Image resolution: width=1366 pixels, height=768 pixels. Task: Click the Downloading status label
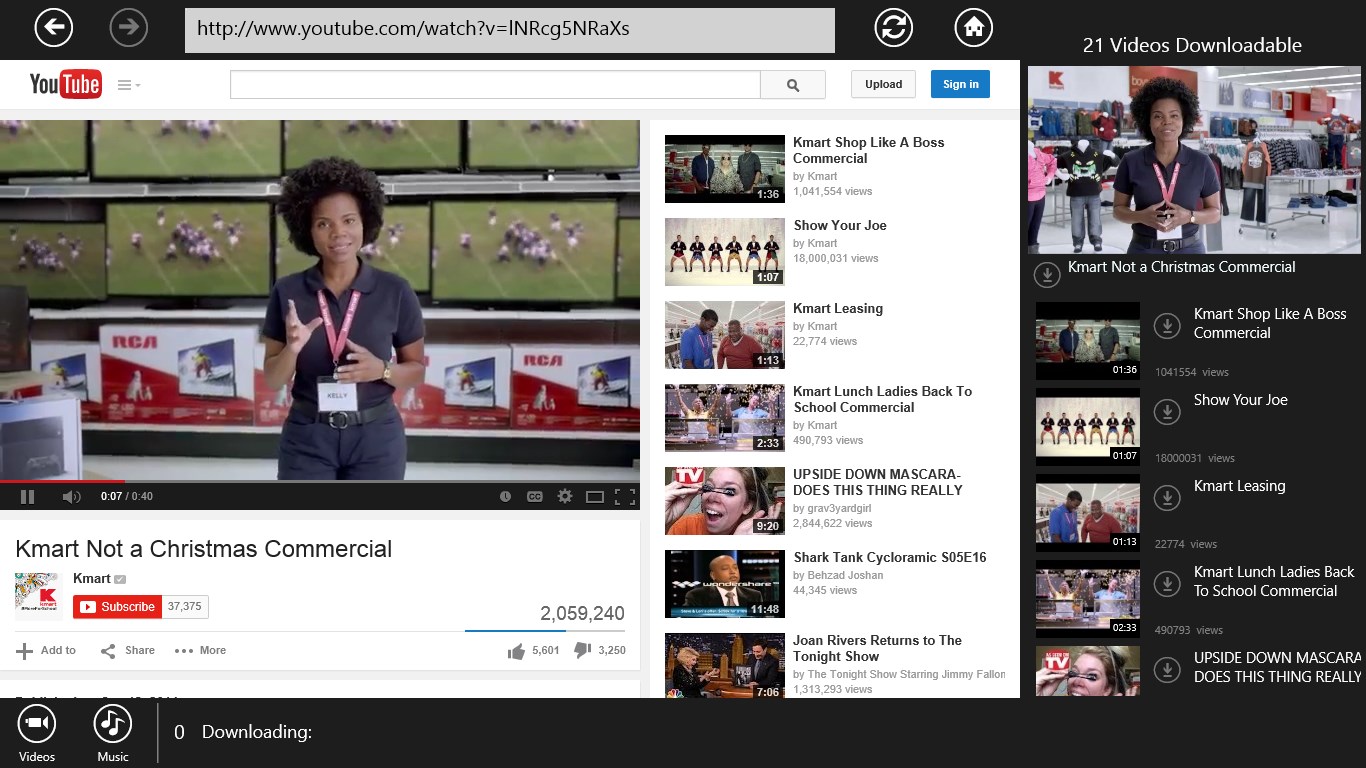coord(257,733)
